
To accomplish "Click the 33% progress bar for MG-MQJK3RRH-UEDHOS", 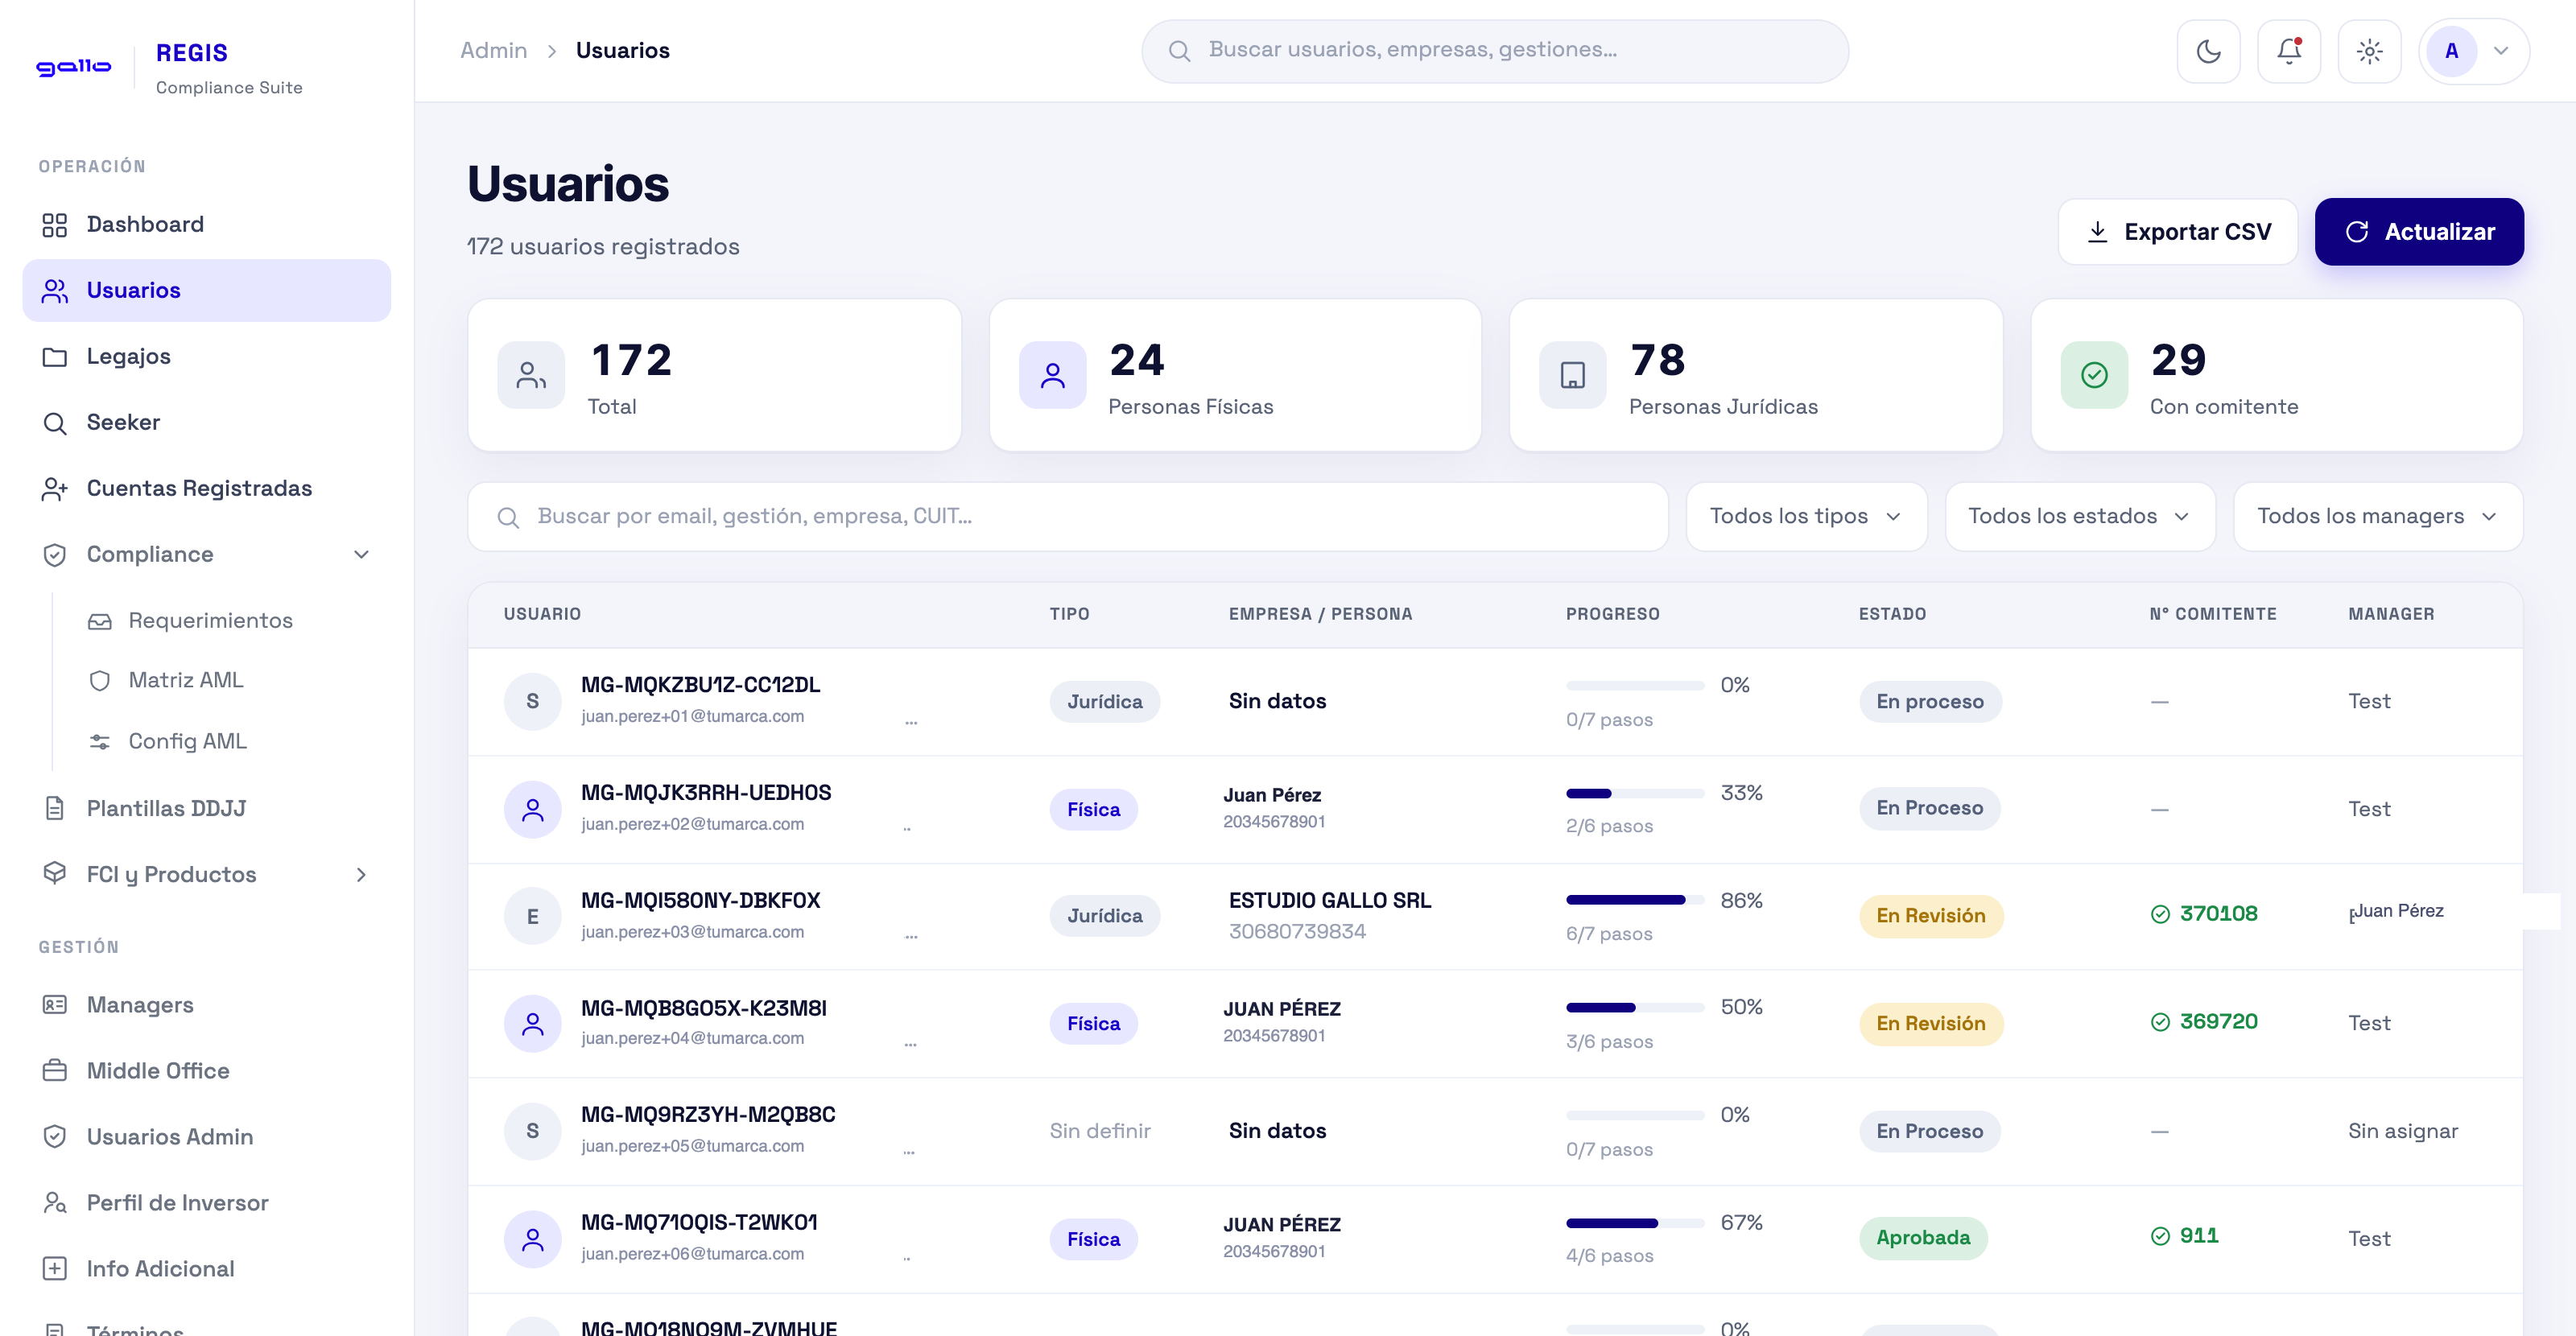I will (x=1634, y=793).
